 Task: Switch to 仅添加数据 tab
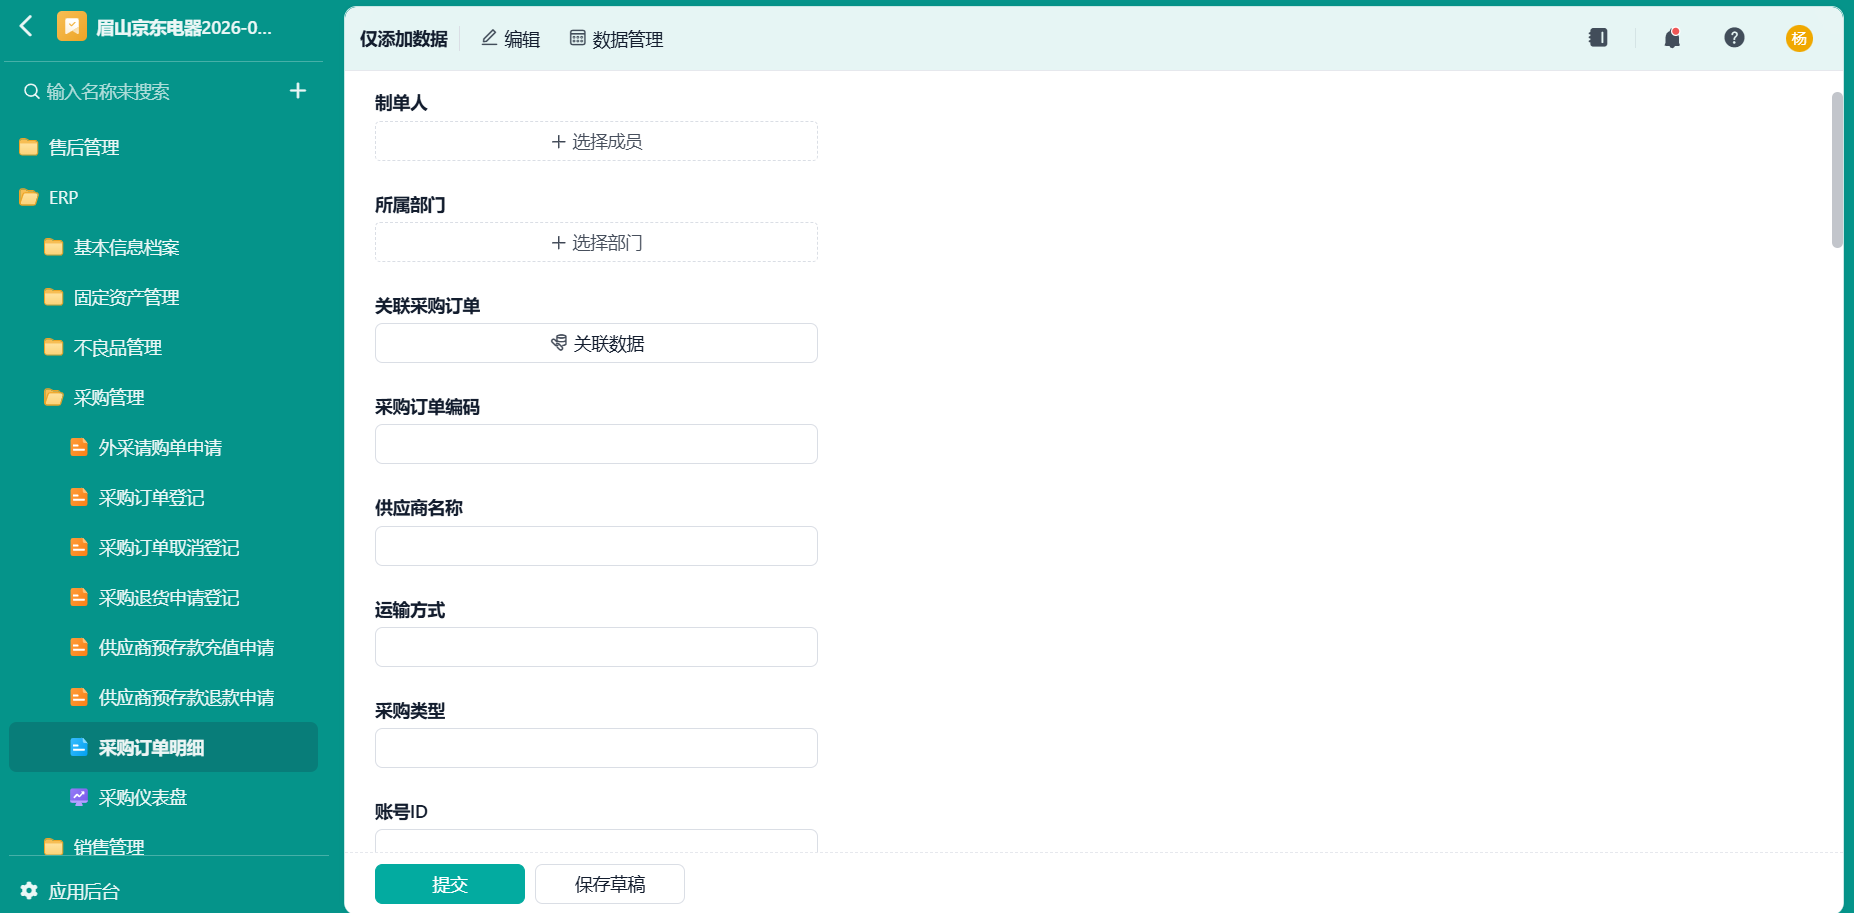(404, 39)
